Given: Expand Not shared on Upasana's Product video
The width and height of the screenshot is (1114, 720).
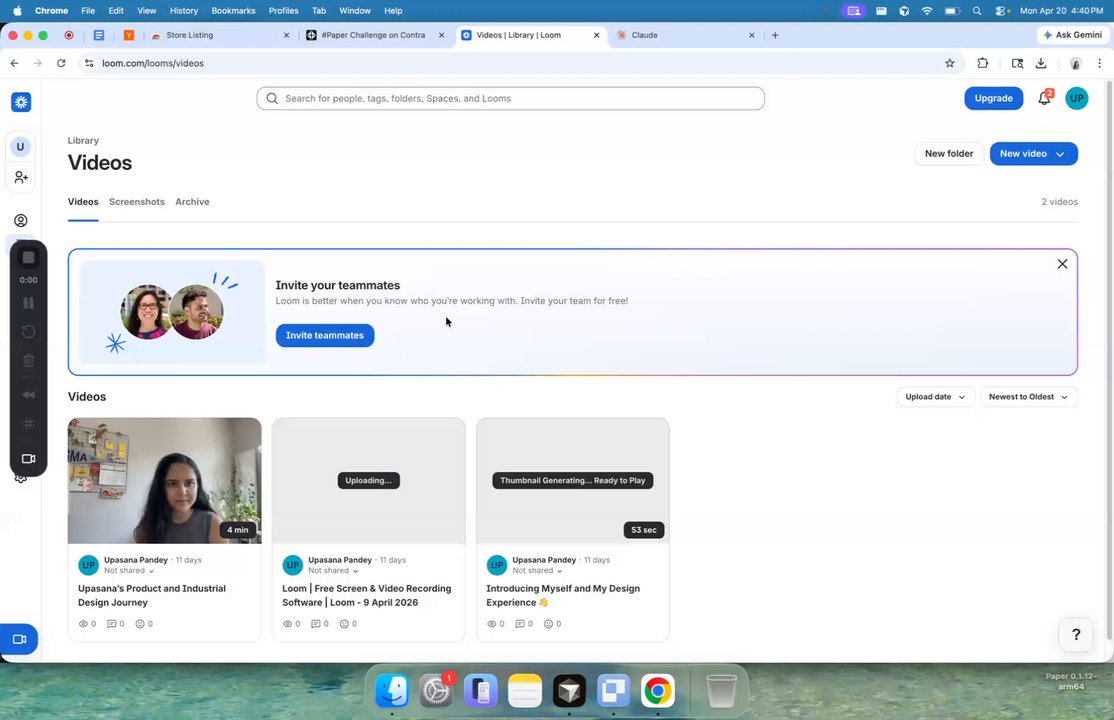Looking at the screenshot, I should [x=129, y=571].
